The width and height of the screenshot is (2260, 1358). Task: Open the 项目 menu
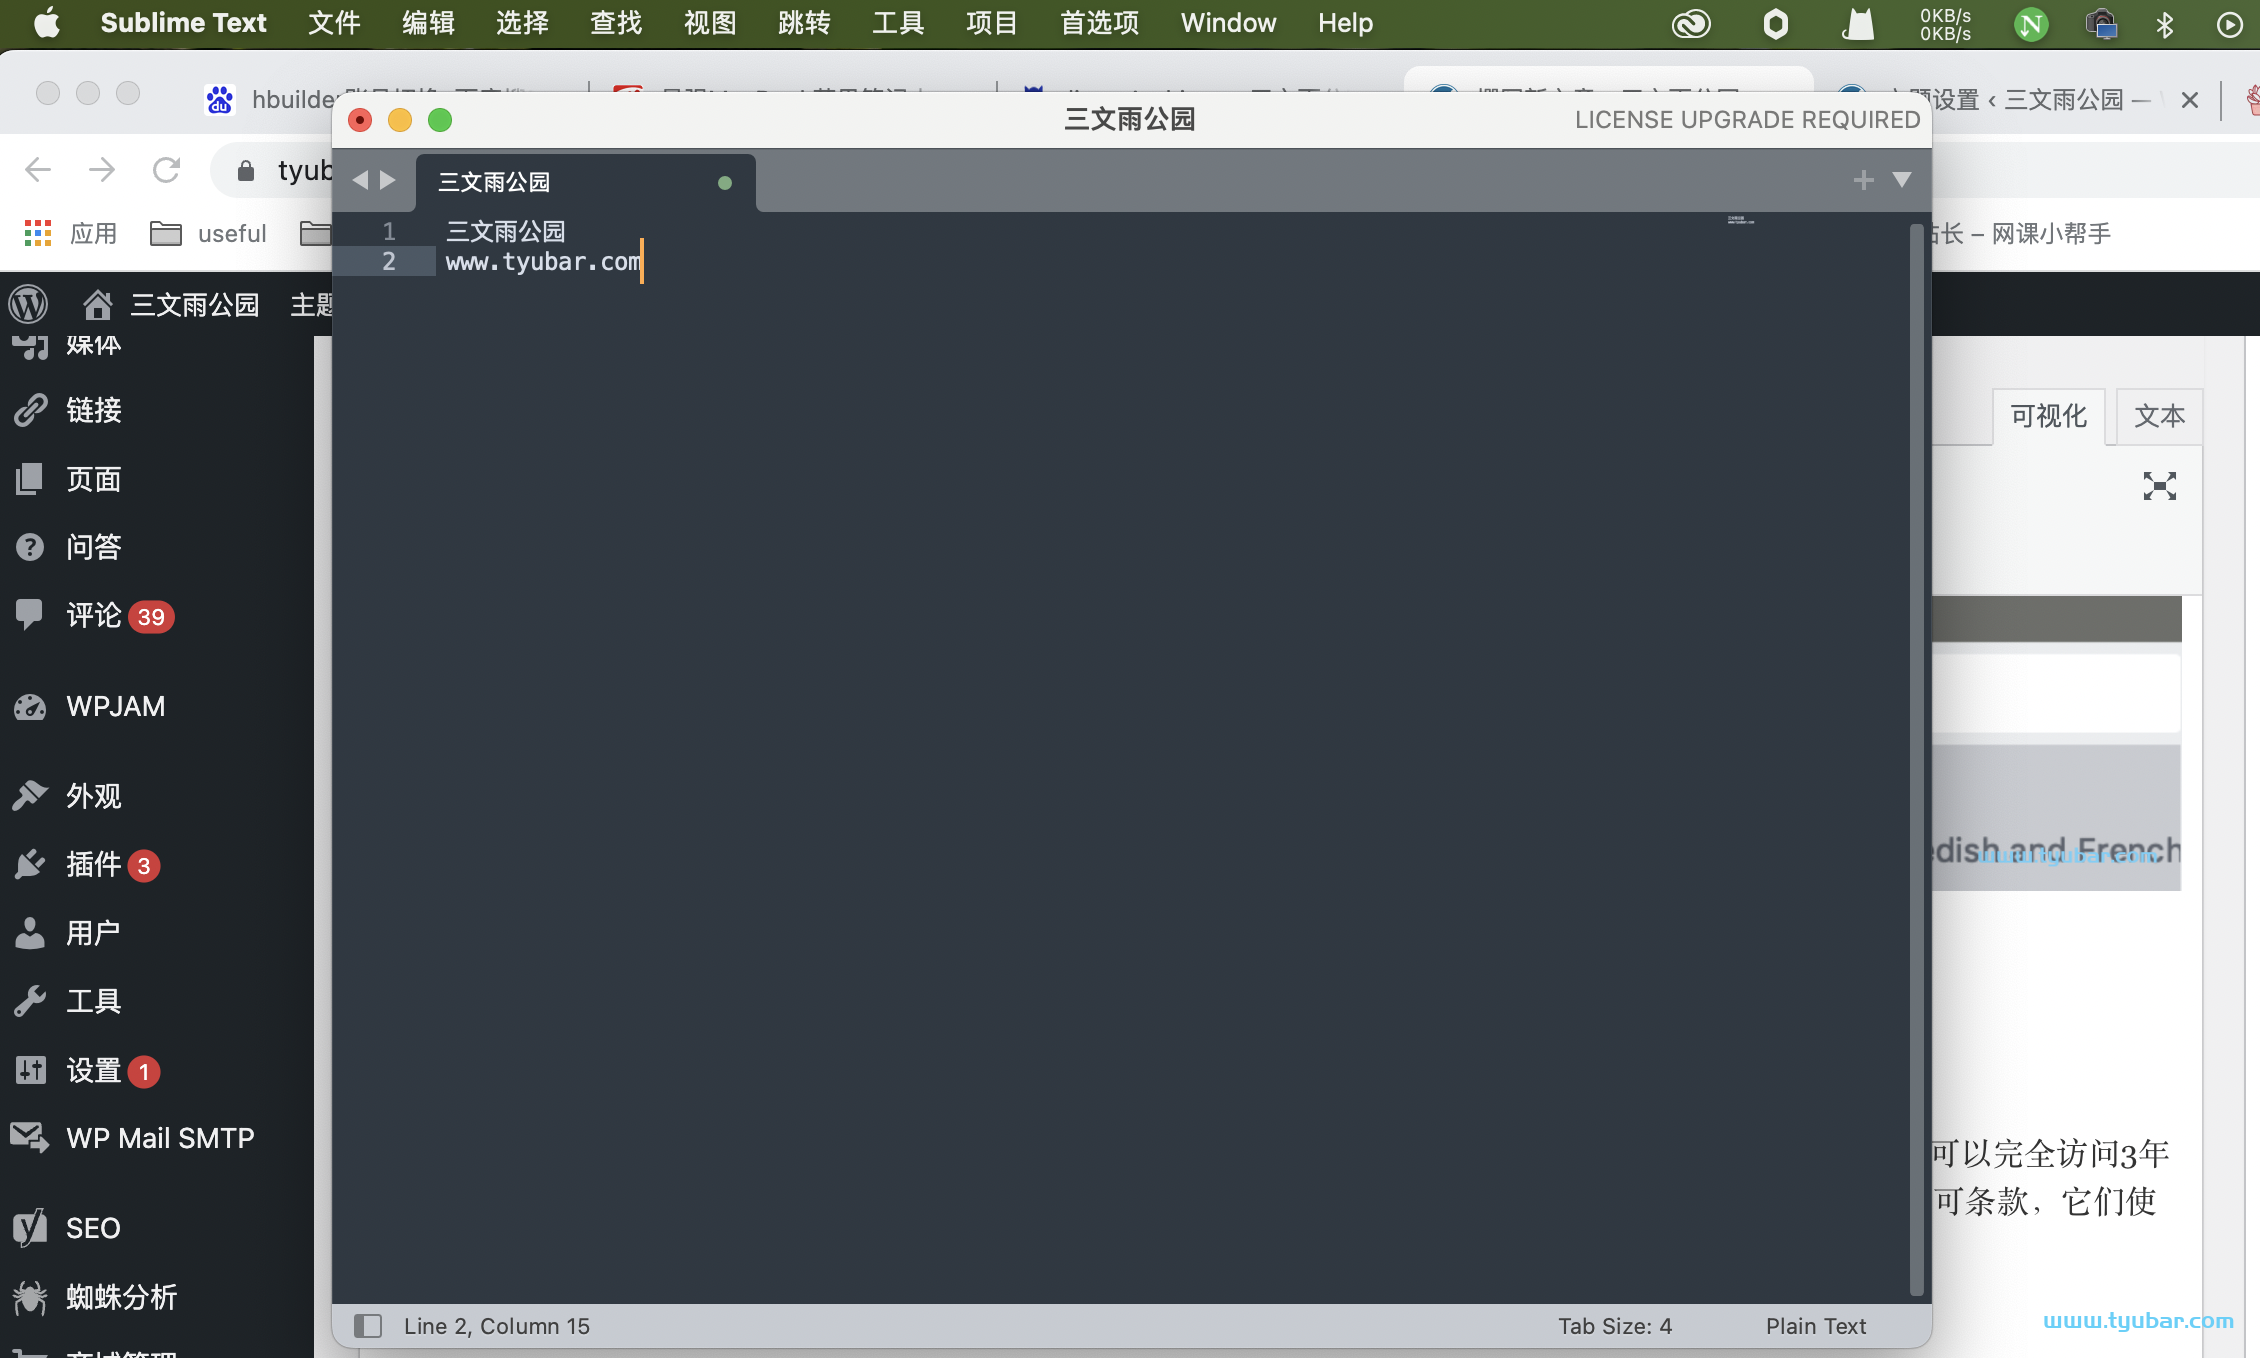(992, 23)
